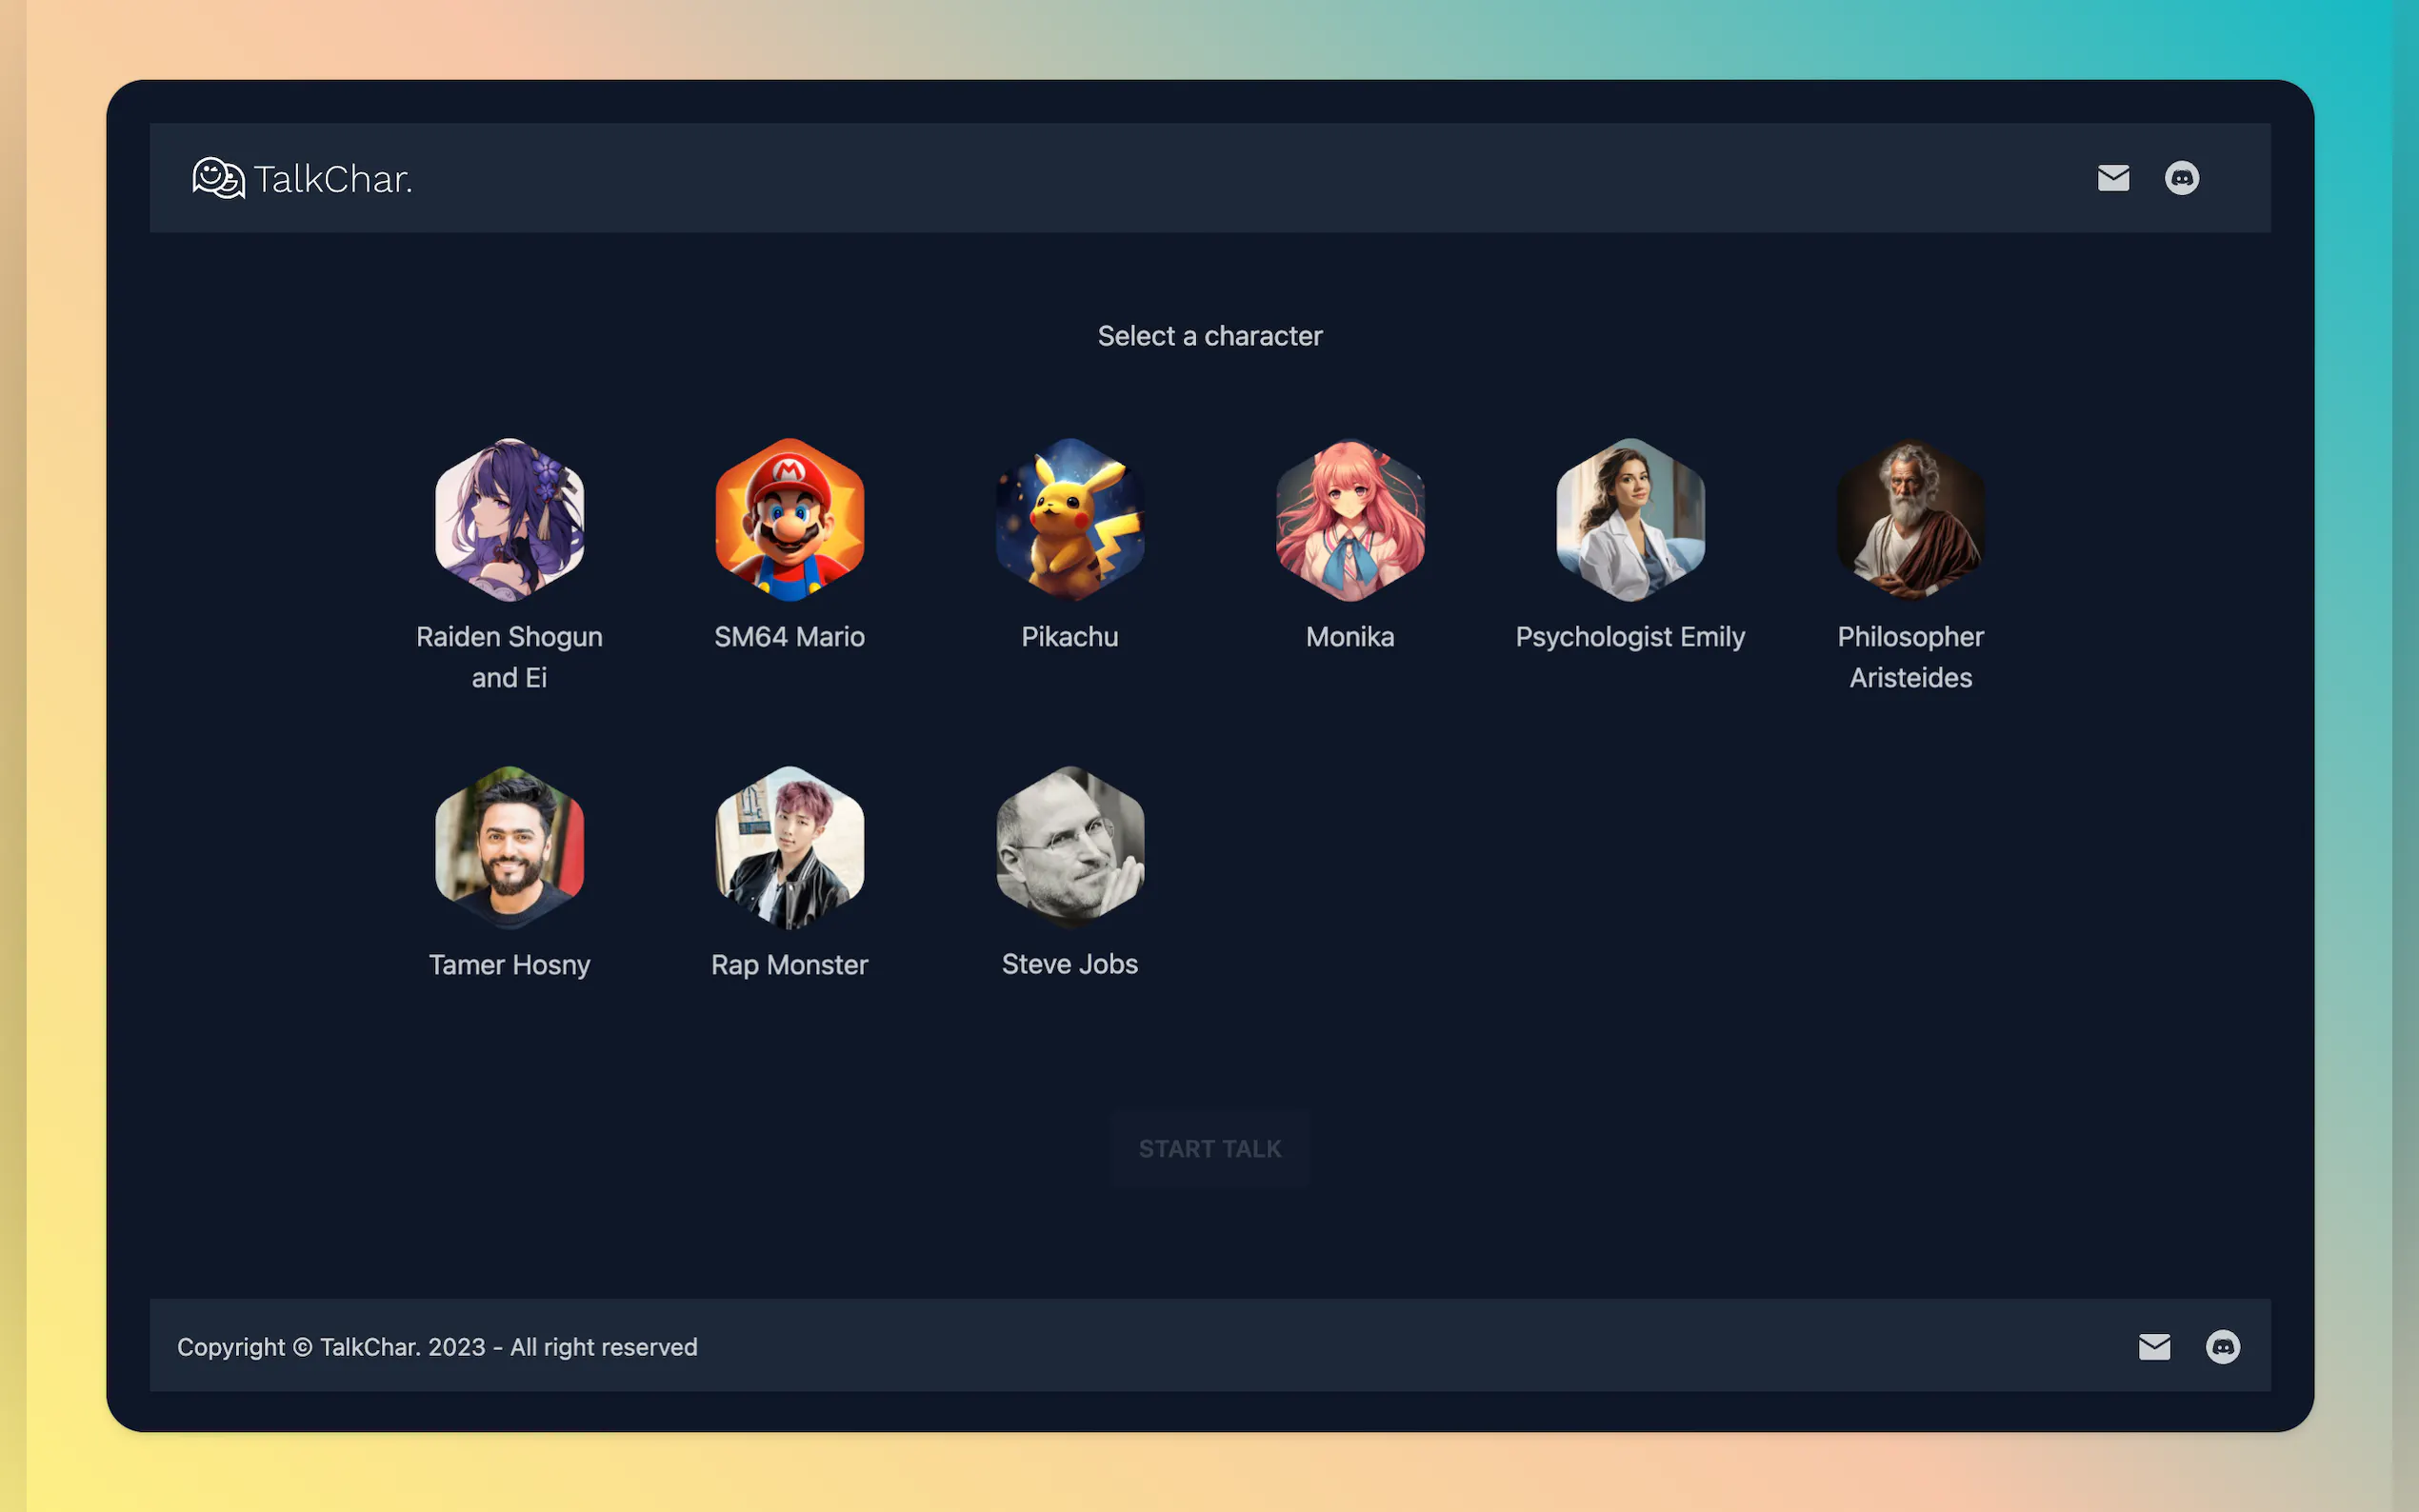
Task: Pick the Tamer Hosny avatar
Action: pos(509,847)
